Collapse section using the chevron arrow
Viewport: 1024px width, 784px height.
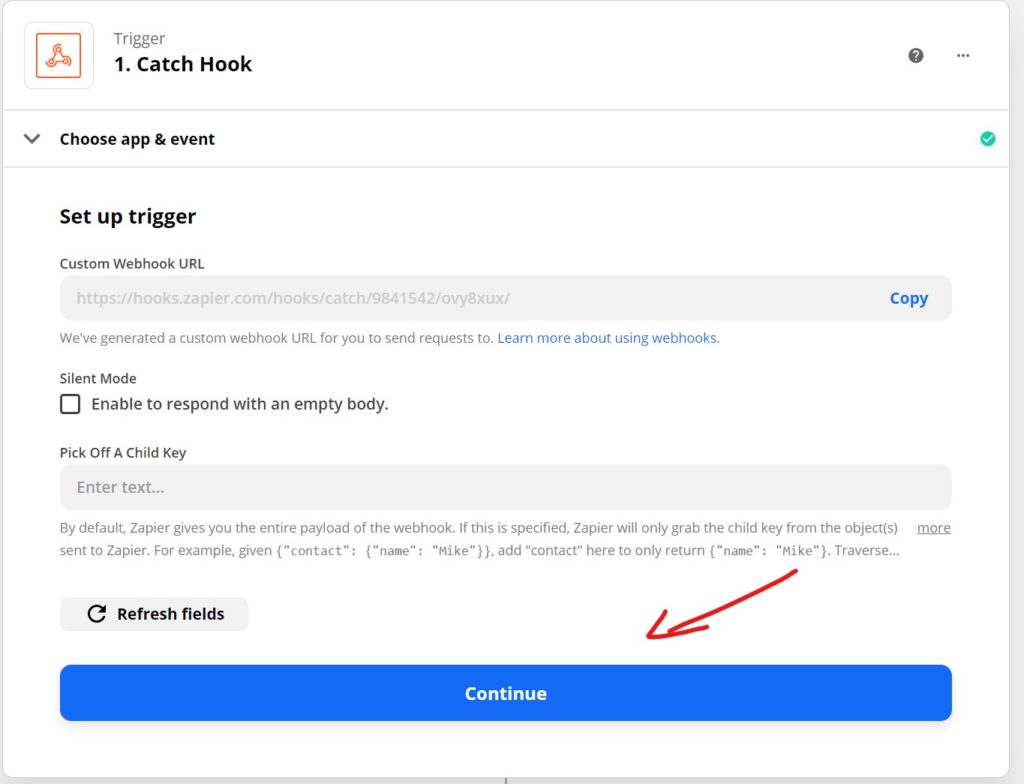point(32,139)
